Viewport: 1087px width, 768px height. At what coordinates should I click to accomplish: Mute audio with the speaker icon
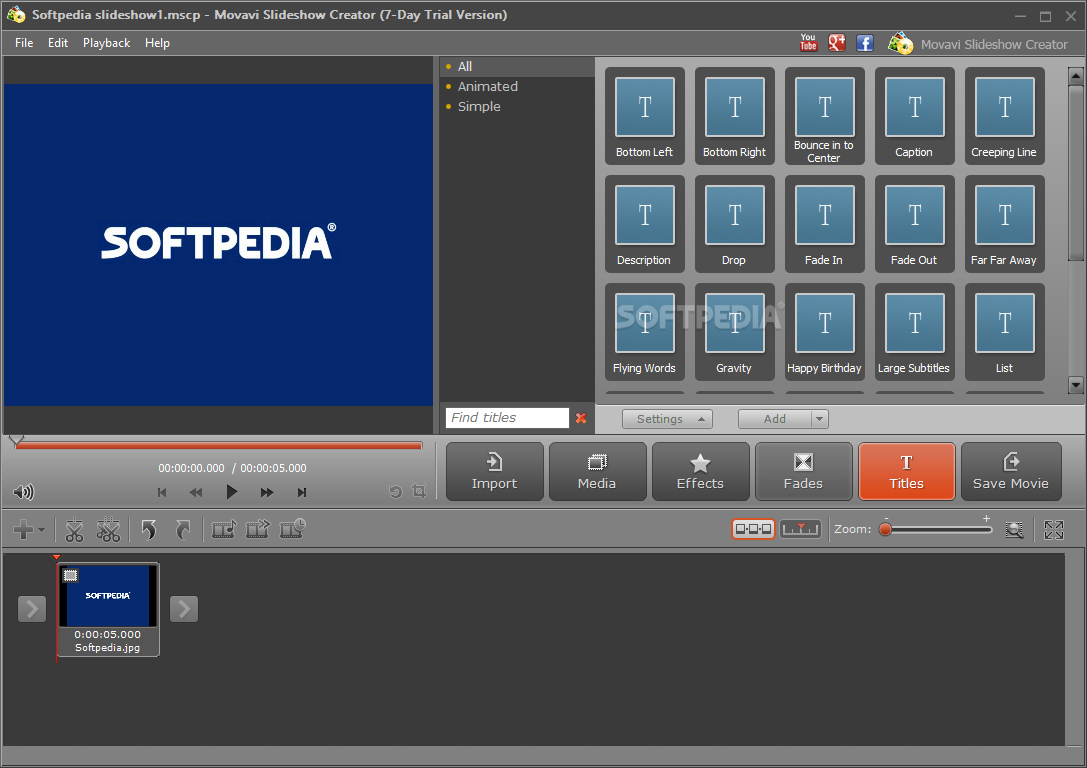[24, 492]
